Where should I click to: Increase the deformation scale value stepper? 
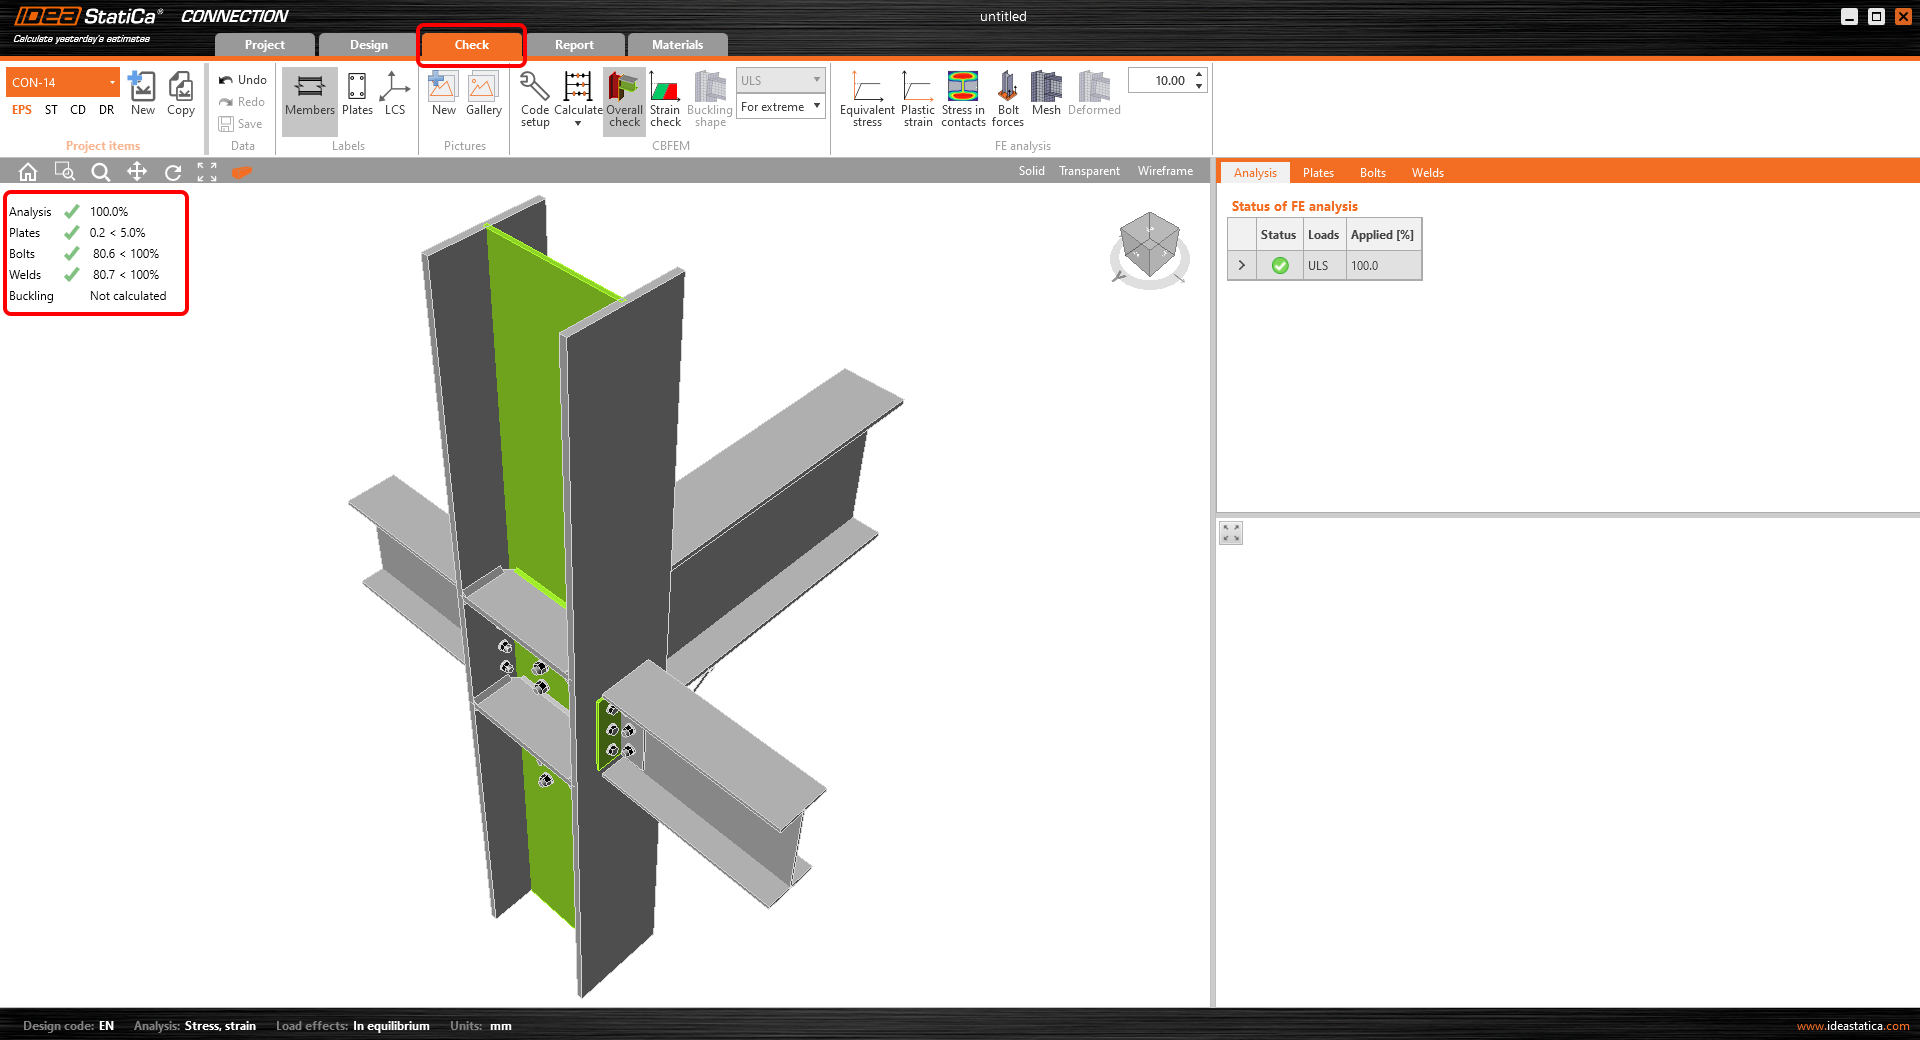click(1199, 75)
